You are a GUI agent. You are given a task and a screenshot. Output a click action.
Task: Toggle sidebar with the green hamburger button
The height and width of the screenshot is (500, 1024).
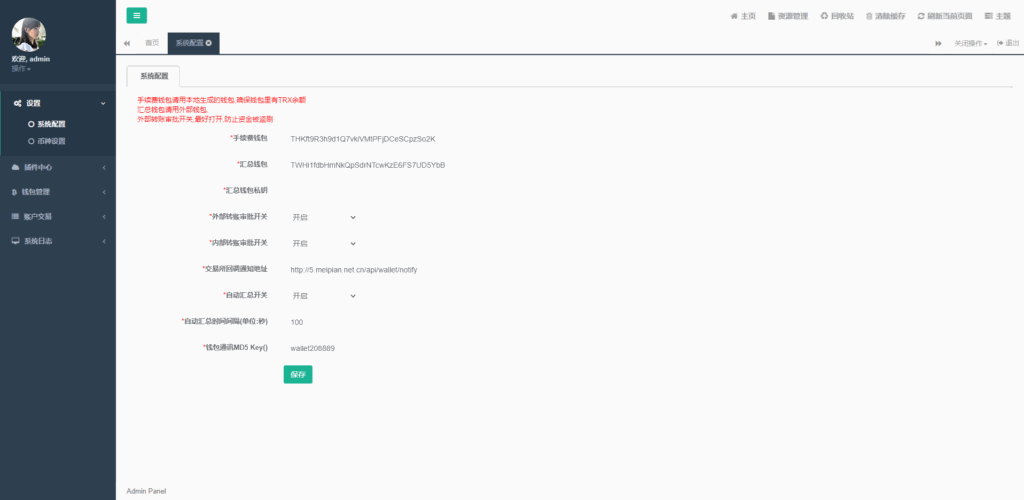136,15
